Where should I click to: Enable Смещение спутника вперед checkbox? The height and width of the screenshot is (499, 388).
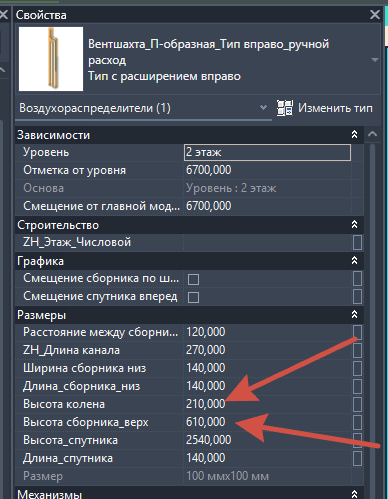(x=193, y=297)
